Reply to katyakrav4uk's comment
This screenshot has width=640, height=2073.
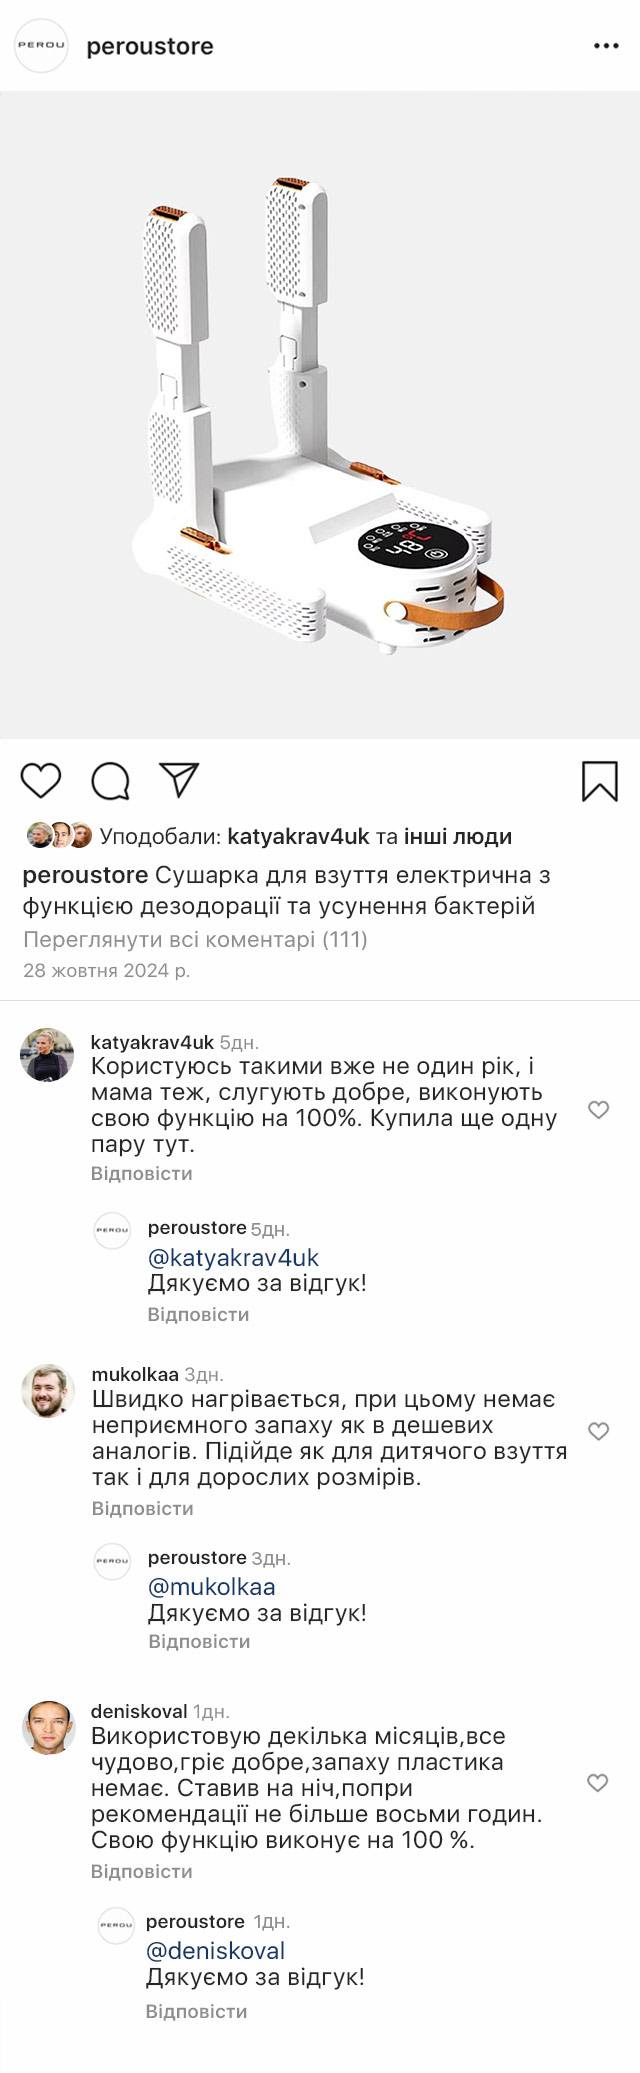tap(142, 1173)
